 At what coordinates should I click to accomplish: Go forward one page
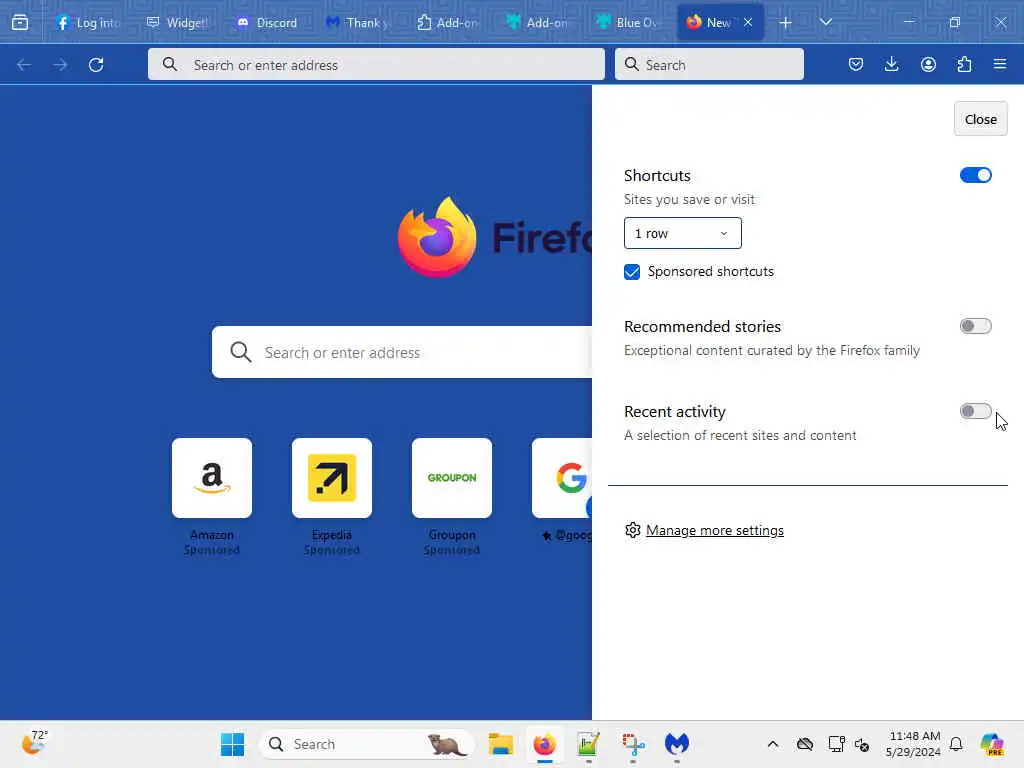pos(60,65)
